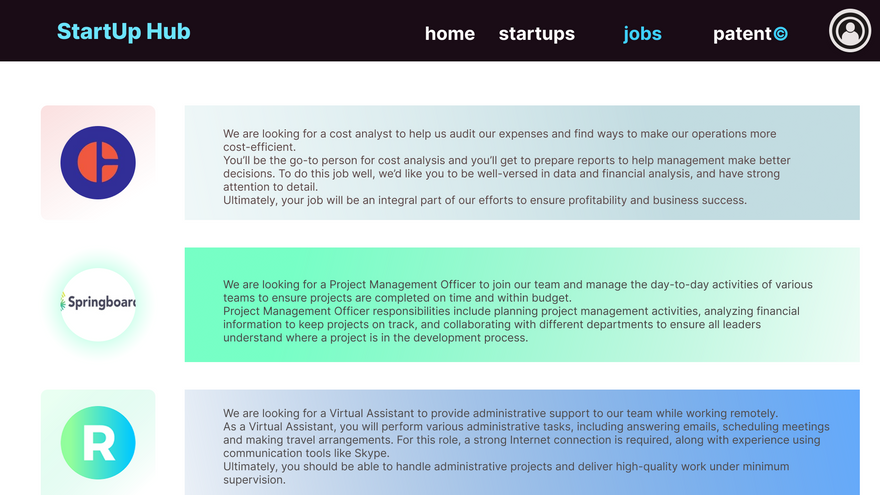Select the opening line seeking a Project Management Officer
Image resolution: width=880 pixels, height=495 pixels.
pos(517,285)
